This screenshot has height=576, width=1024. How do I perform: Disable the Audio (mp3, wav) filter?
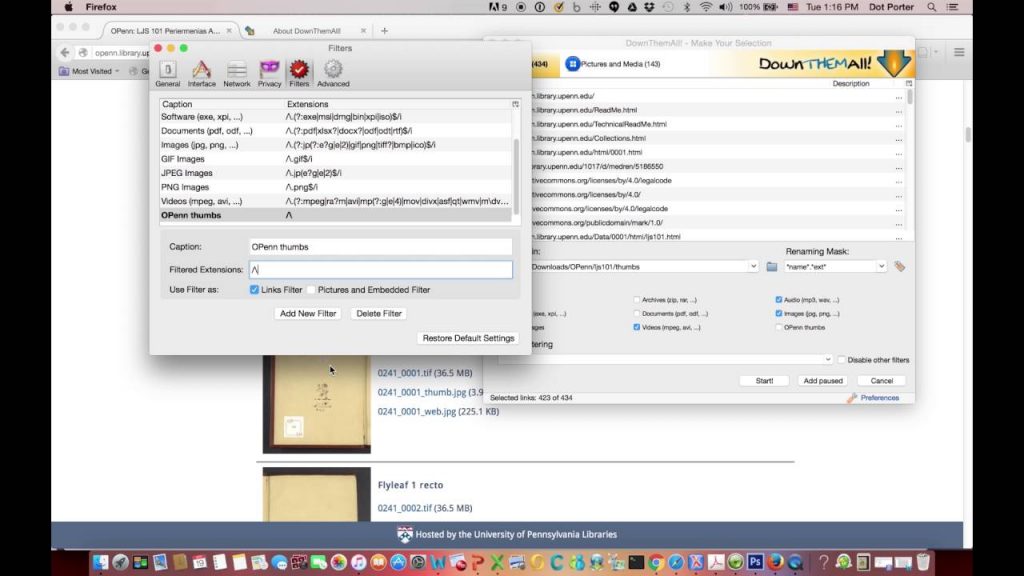pos(778,300)
